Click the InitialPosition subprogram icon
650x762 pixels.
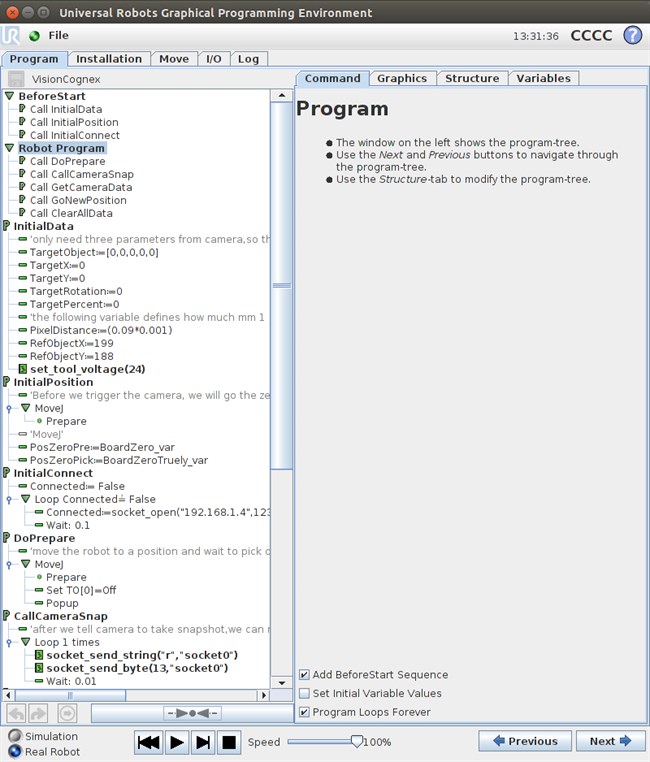tap(6, 382)
